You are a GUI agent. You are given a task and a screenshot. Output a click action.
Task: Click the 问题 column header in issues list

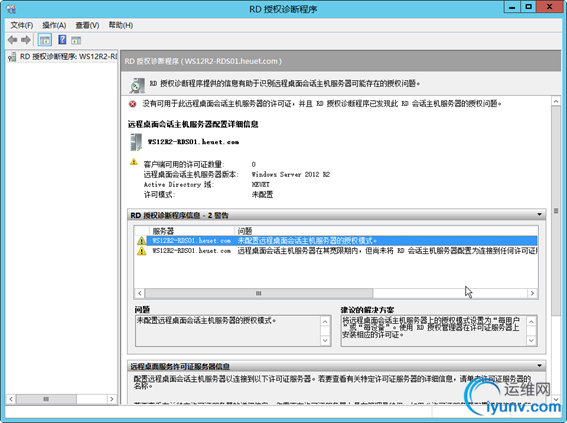point(386,231)
